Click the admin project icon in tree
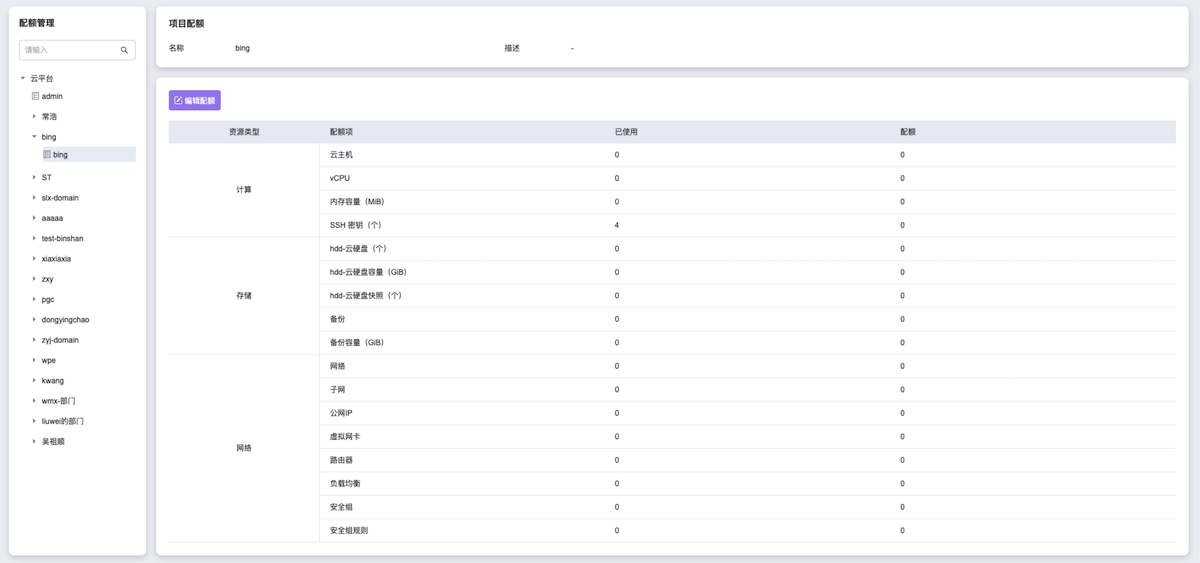 (35, 97)
